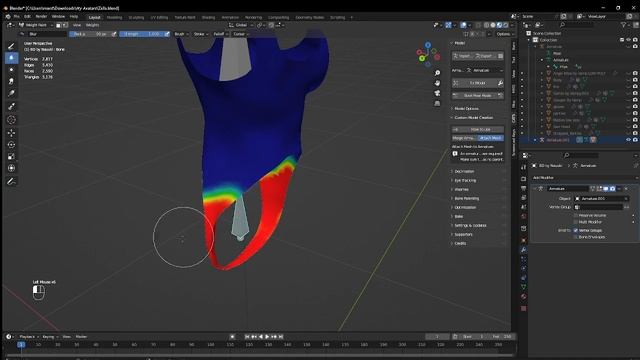This screenshot has width=640, height=360.
Task: Uncheck Vertex Groups bind option
Action: 576,230
